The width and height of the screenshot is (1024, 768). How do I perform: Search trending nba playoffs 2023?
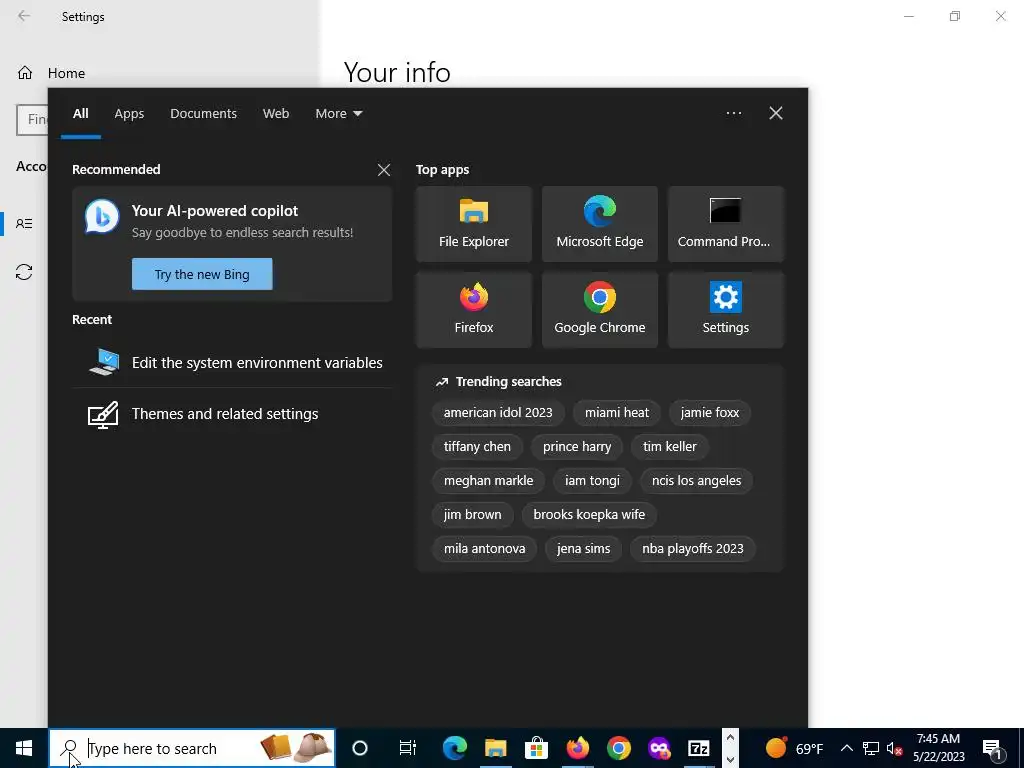pyautogui.click(x=692, y=549)
